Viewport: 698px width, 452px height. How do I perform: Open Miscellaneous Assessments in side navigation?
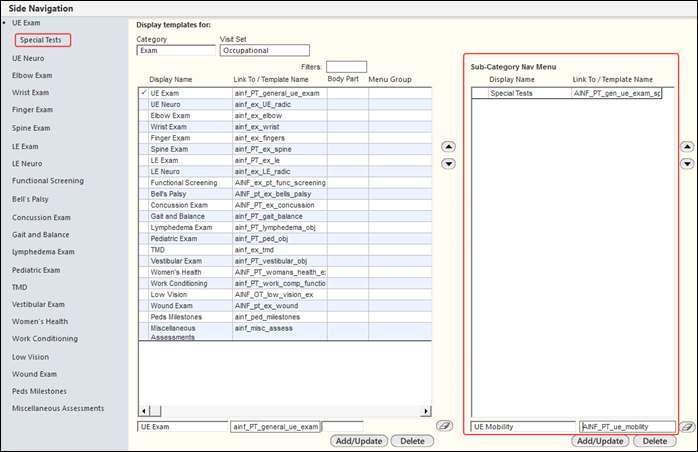coord(58,408)
